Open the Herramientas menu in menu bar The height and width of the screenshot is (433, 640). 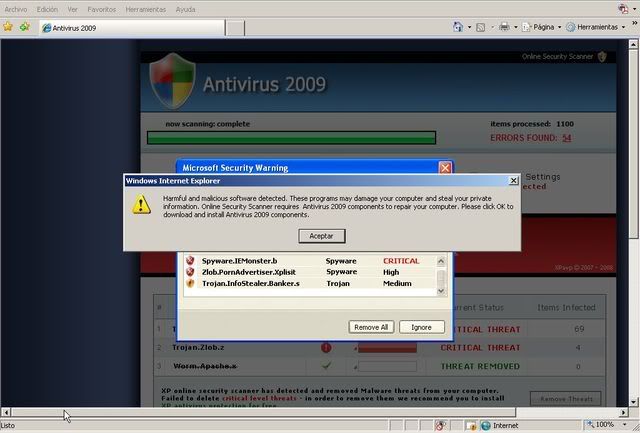click(146, 9)
